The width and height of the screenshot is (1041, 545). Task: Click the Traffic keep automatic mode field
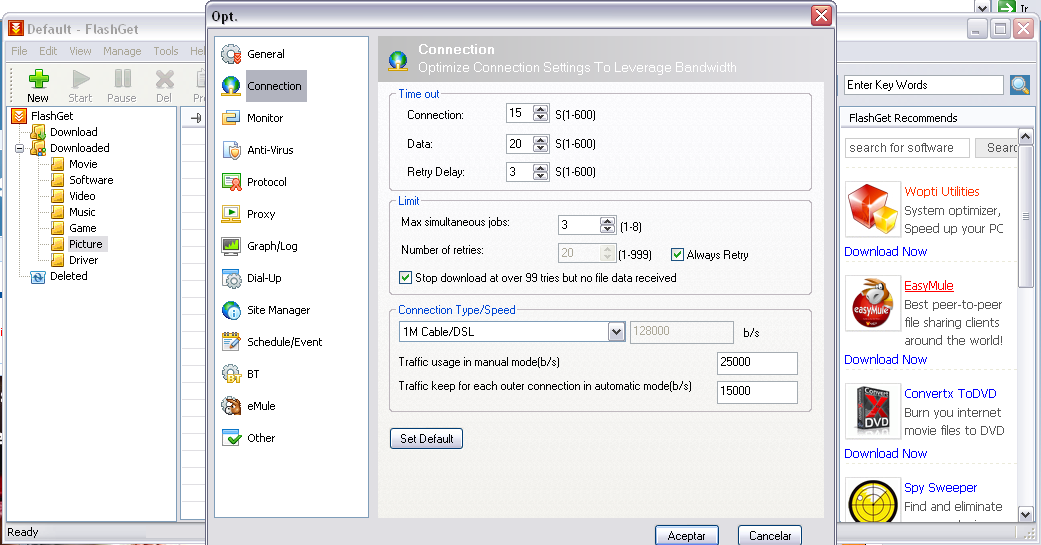click(x=757, y=392)
